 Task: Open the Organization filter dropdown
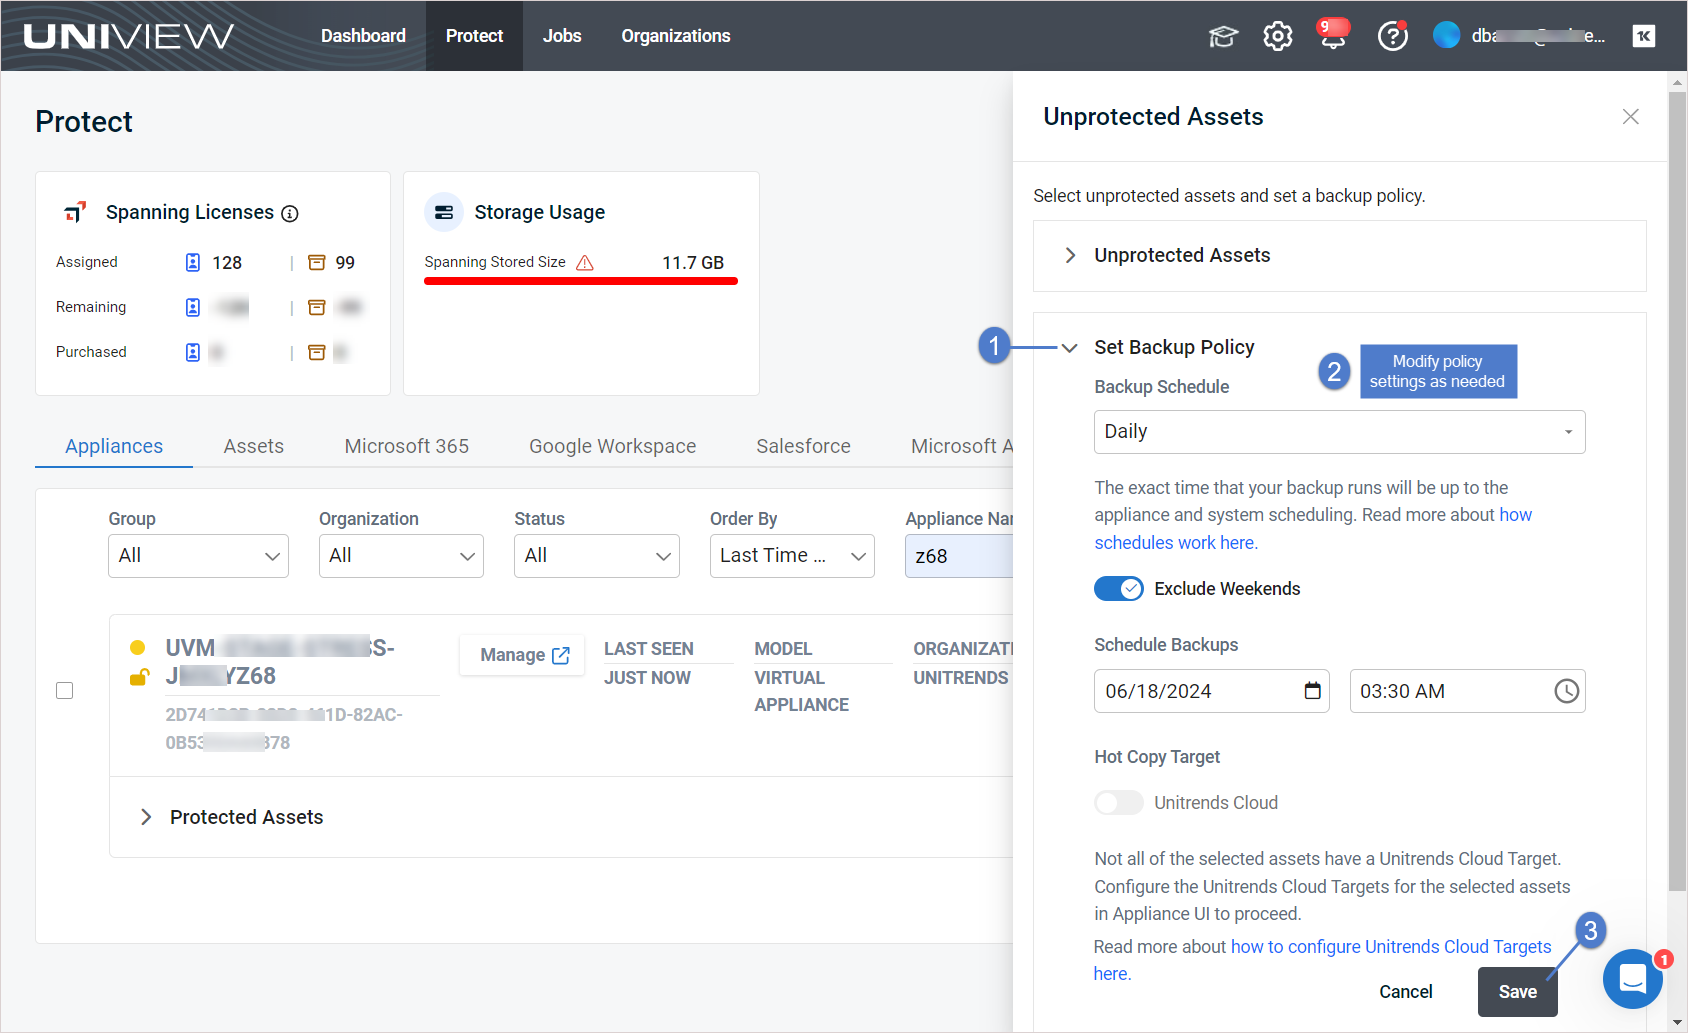pos(401,556)
